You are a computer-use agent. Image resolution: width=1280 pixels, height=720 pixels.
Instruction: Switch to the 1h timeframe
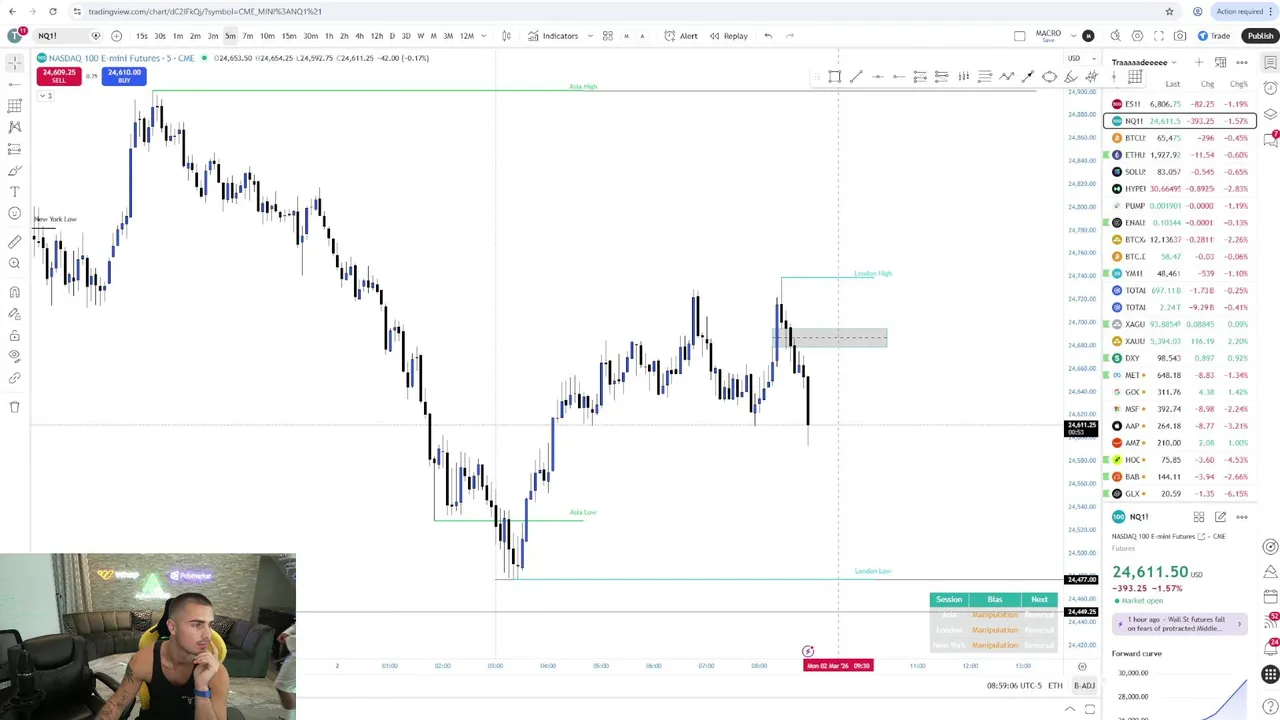329,36
